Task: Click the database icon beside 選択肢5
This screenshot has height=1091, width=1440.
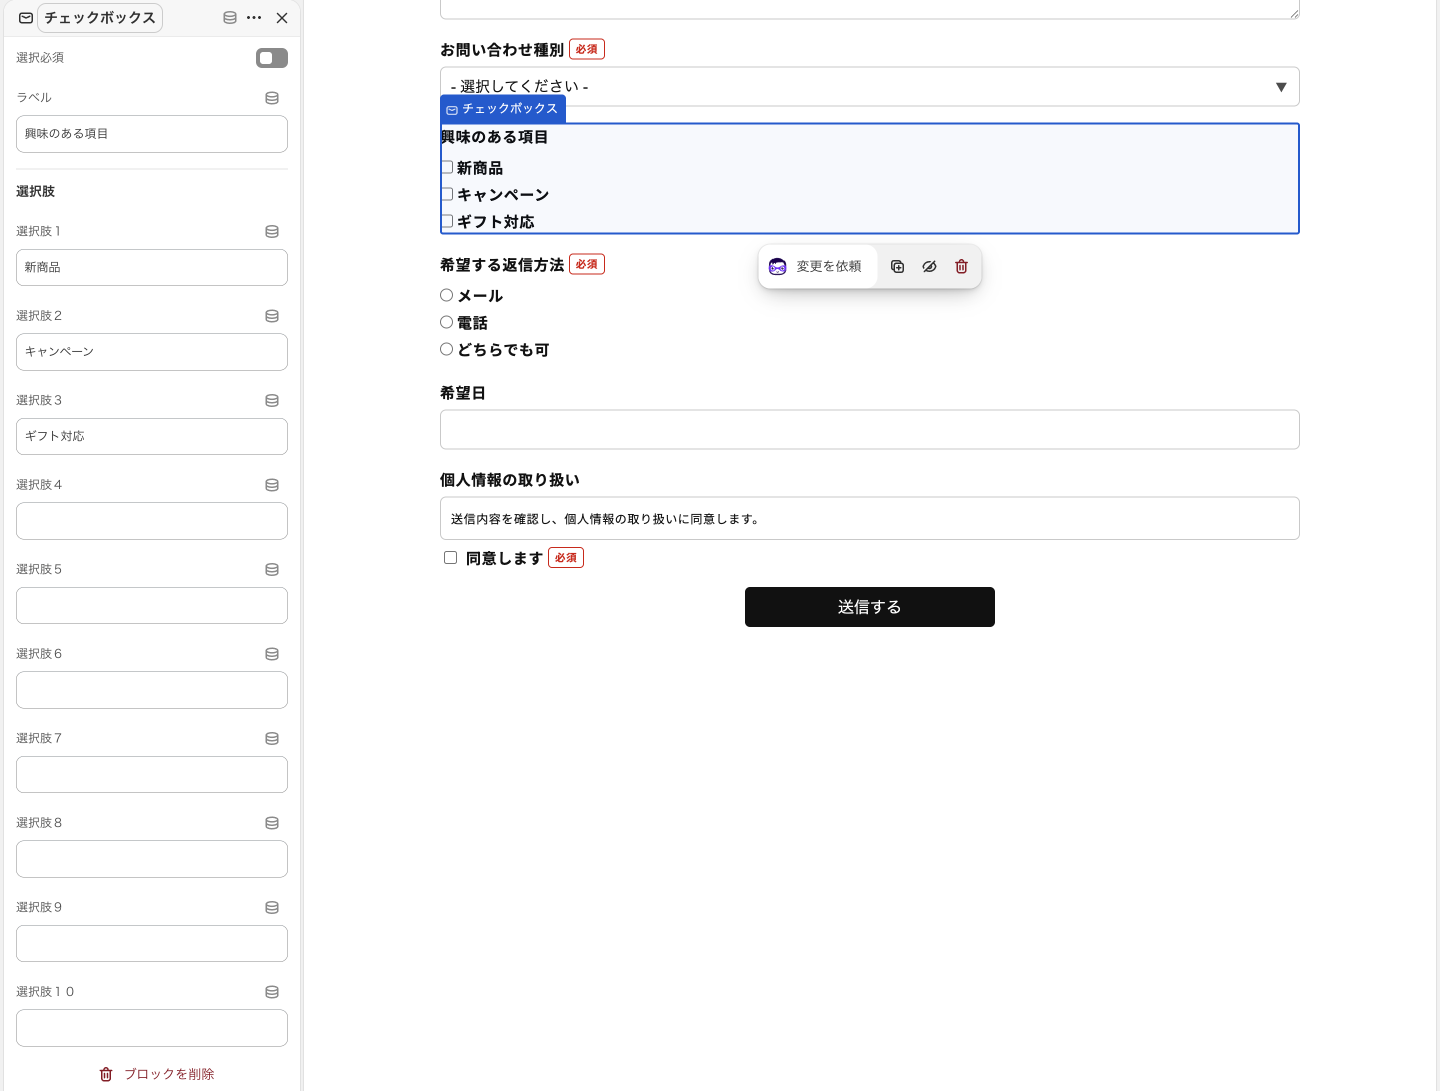Action: click(272, 569)
